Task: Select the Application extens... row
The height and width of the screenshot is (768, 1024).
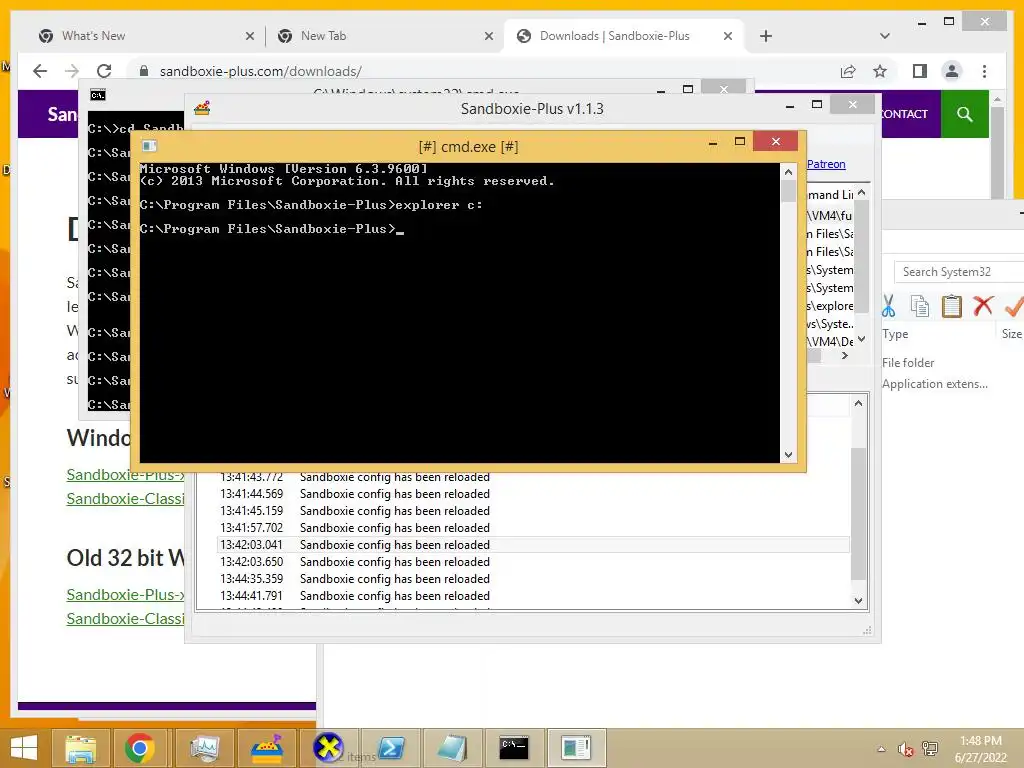Action: pos(935,384)
